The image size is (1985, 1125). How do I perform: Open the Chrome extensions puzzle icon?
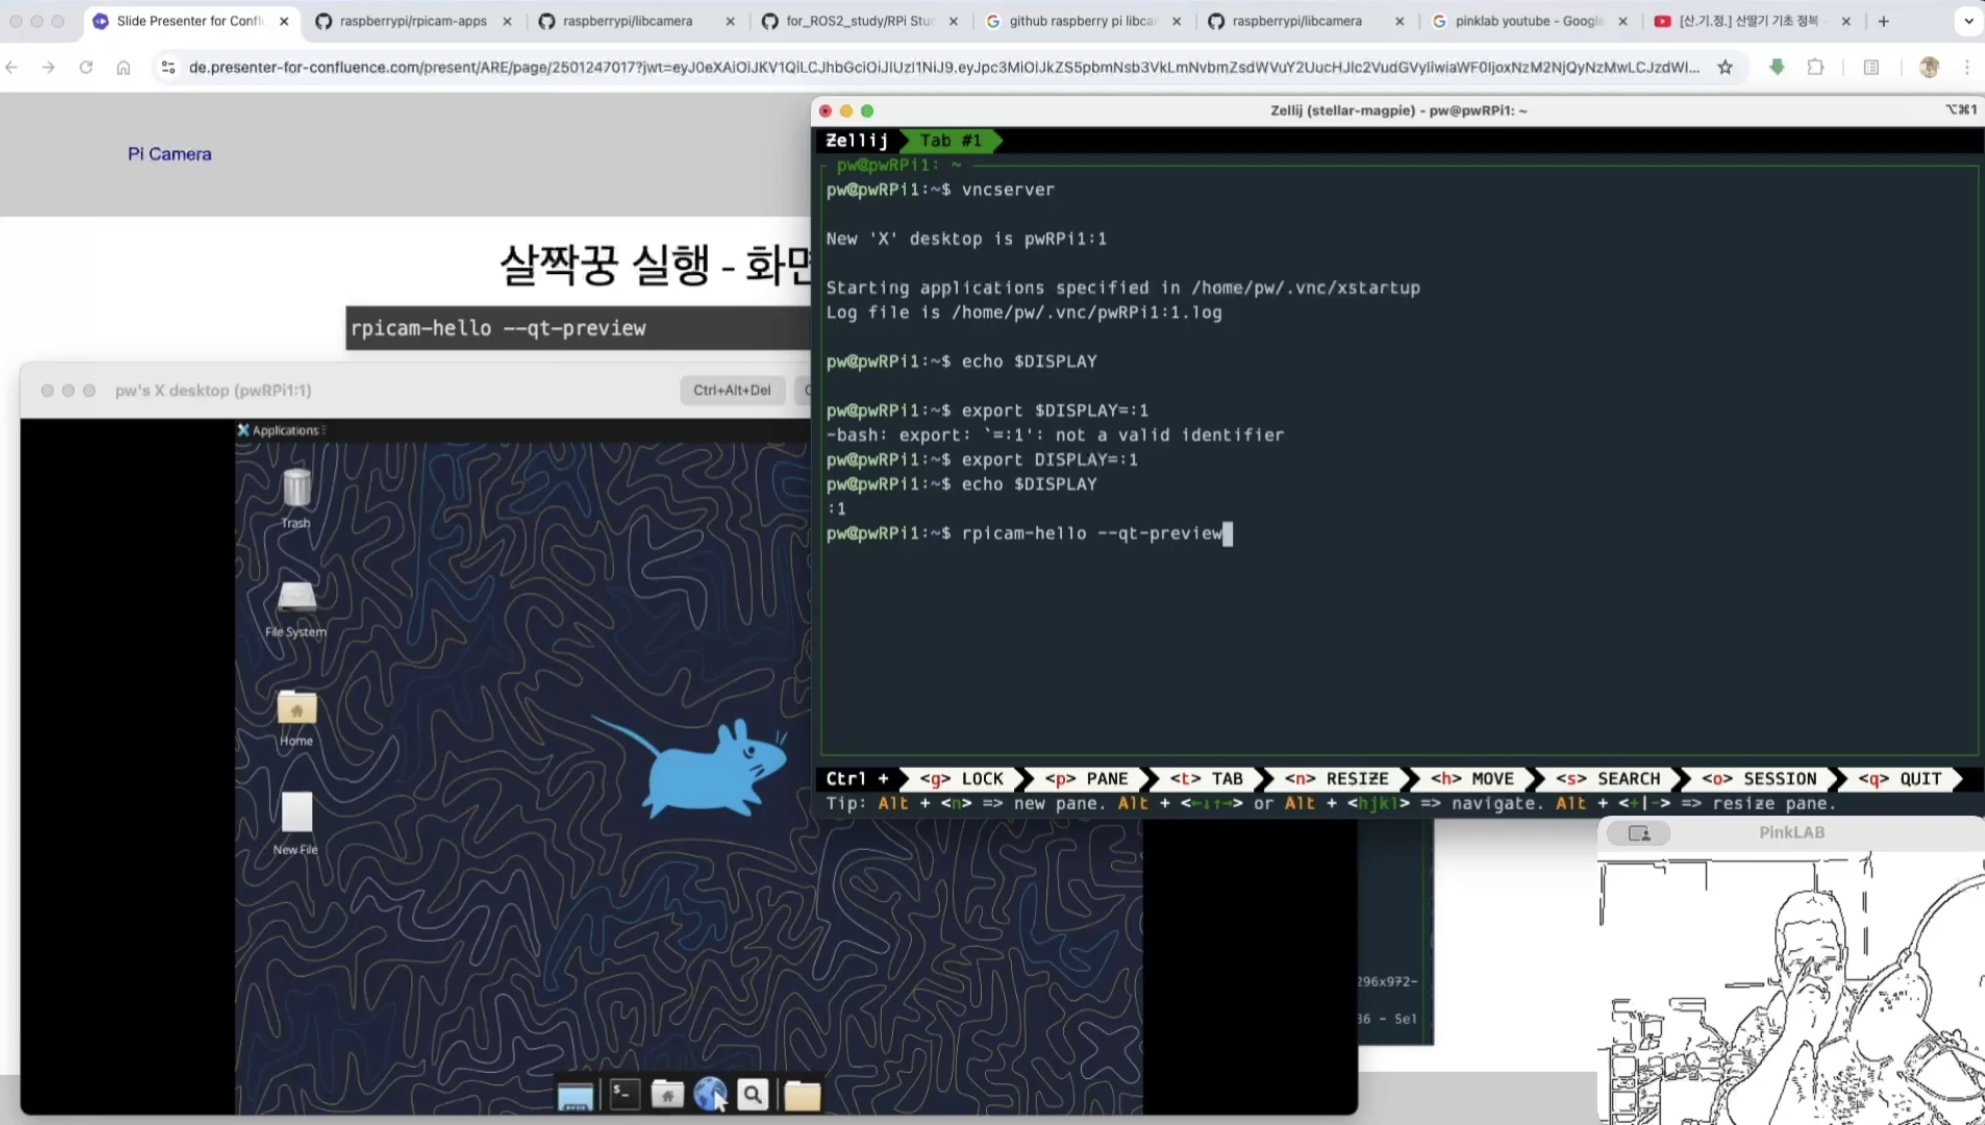click(1815, 67)
